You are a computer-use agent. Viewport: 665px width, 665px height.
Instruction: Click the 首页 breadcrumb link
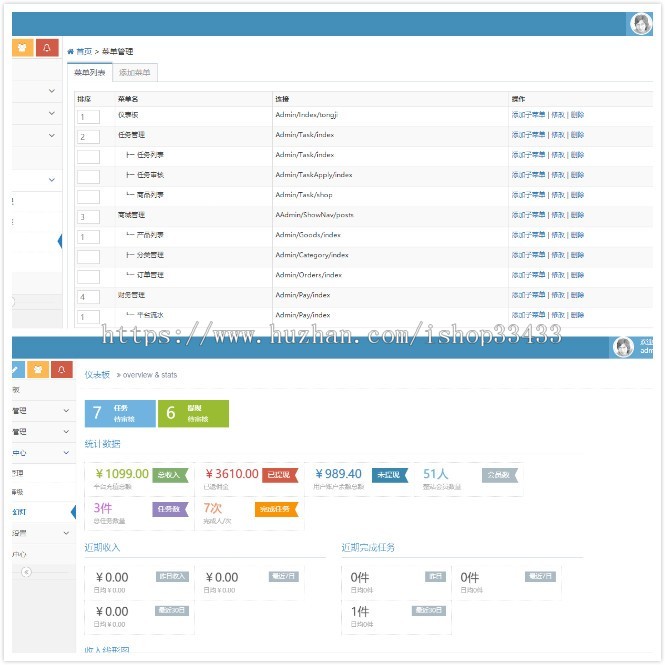84,52
